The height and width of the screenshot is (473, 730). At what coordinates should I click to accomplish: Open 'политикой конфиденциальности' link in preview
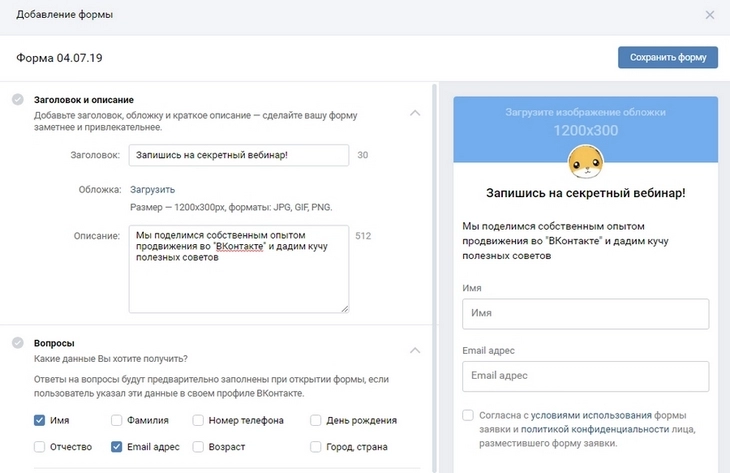[595, 429]
